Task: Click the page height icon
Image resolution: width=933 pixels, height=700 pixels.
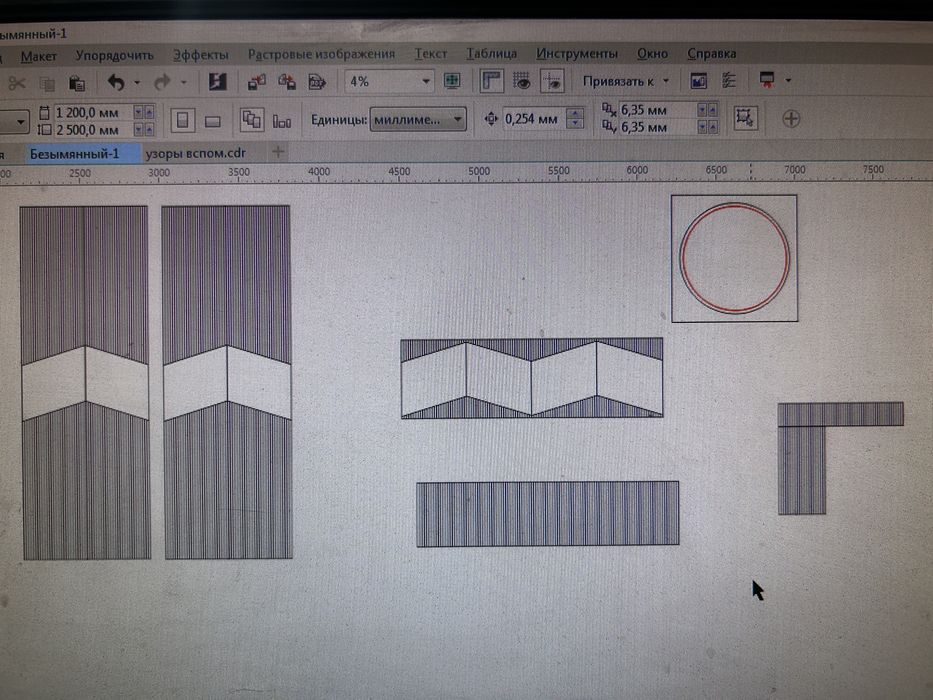Action: [45, 130]
